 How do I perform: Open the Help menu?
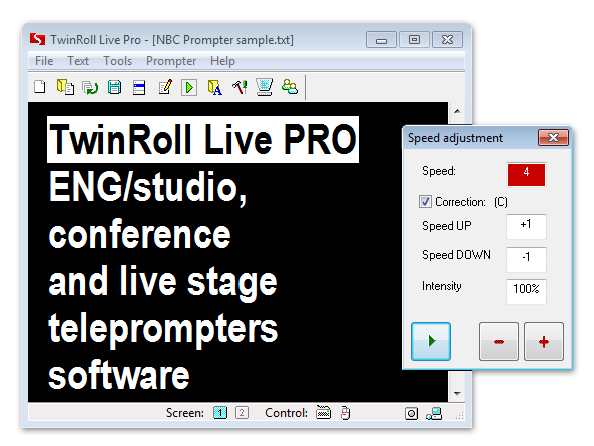(x=222, y=61)
